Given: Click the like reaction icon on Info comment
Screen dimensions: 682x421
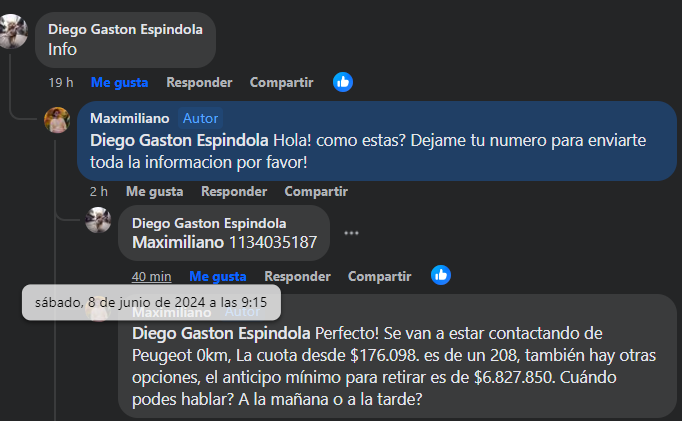Looking at the screenshot, I should pos(343,82).
